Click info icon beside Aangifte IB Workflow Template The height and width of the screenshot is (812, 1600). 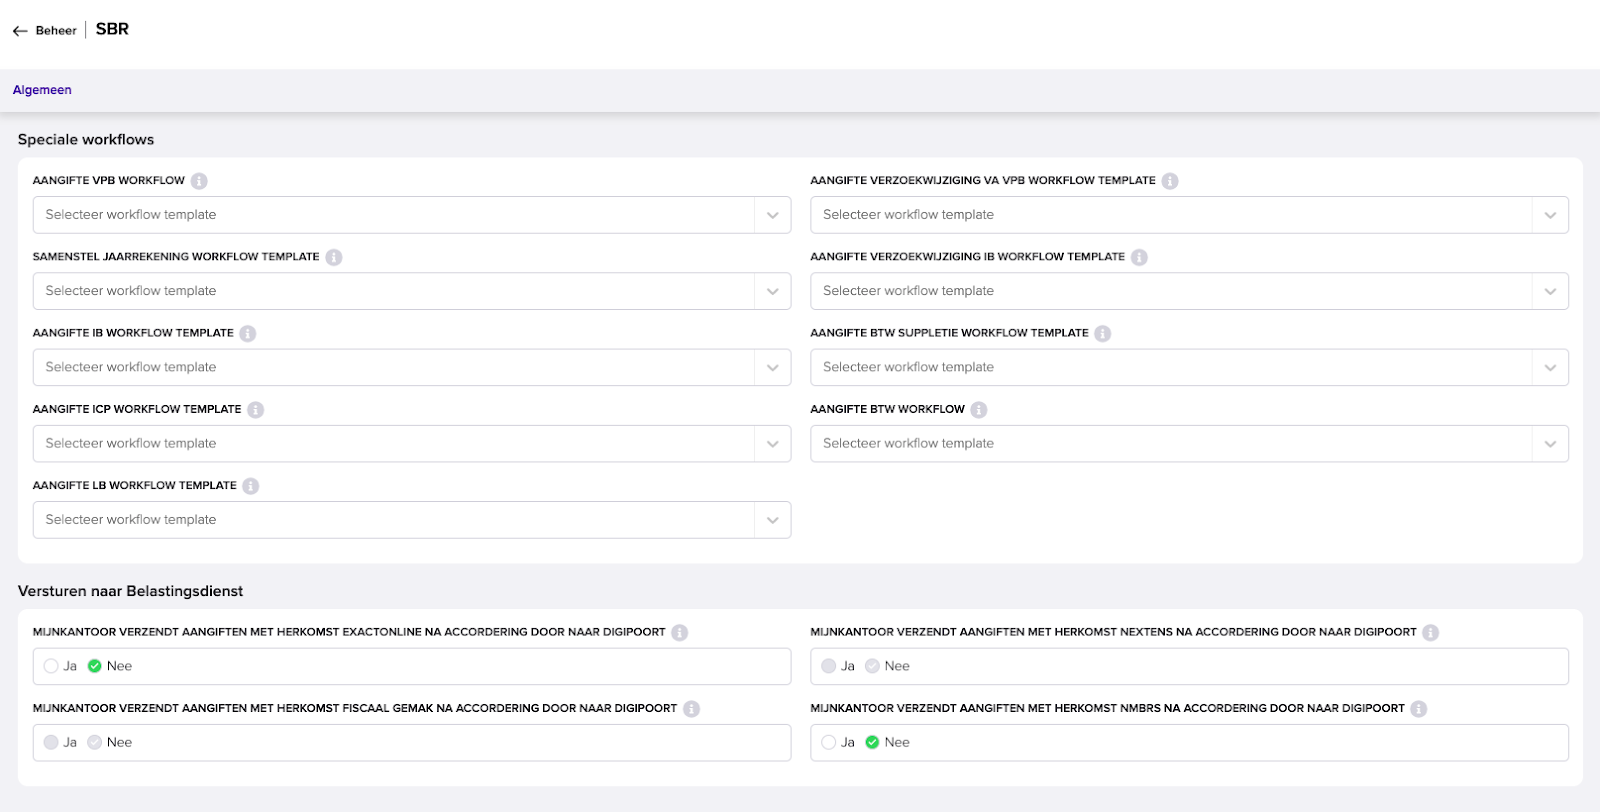[x=248, y=334]
